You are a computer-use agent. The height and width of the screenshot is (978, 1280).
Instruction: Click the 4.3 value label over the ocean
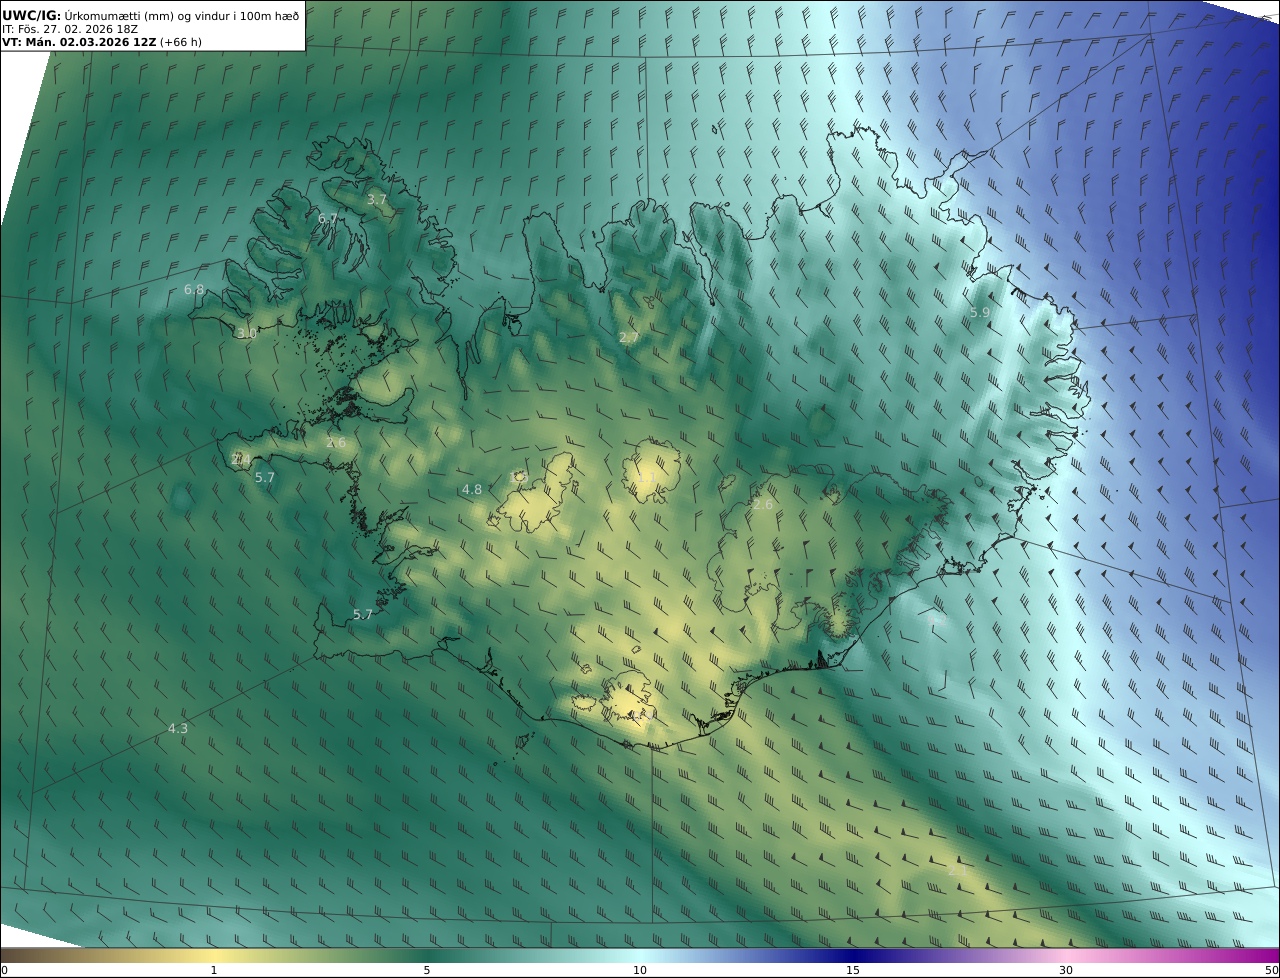[178, 729]
